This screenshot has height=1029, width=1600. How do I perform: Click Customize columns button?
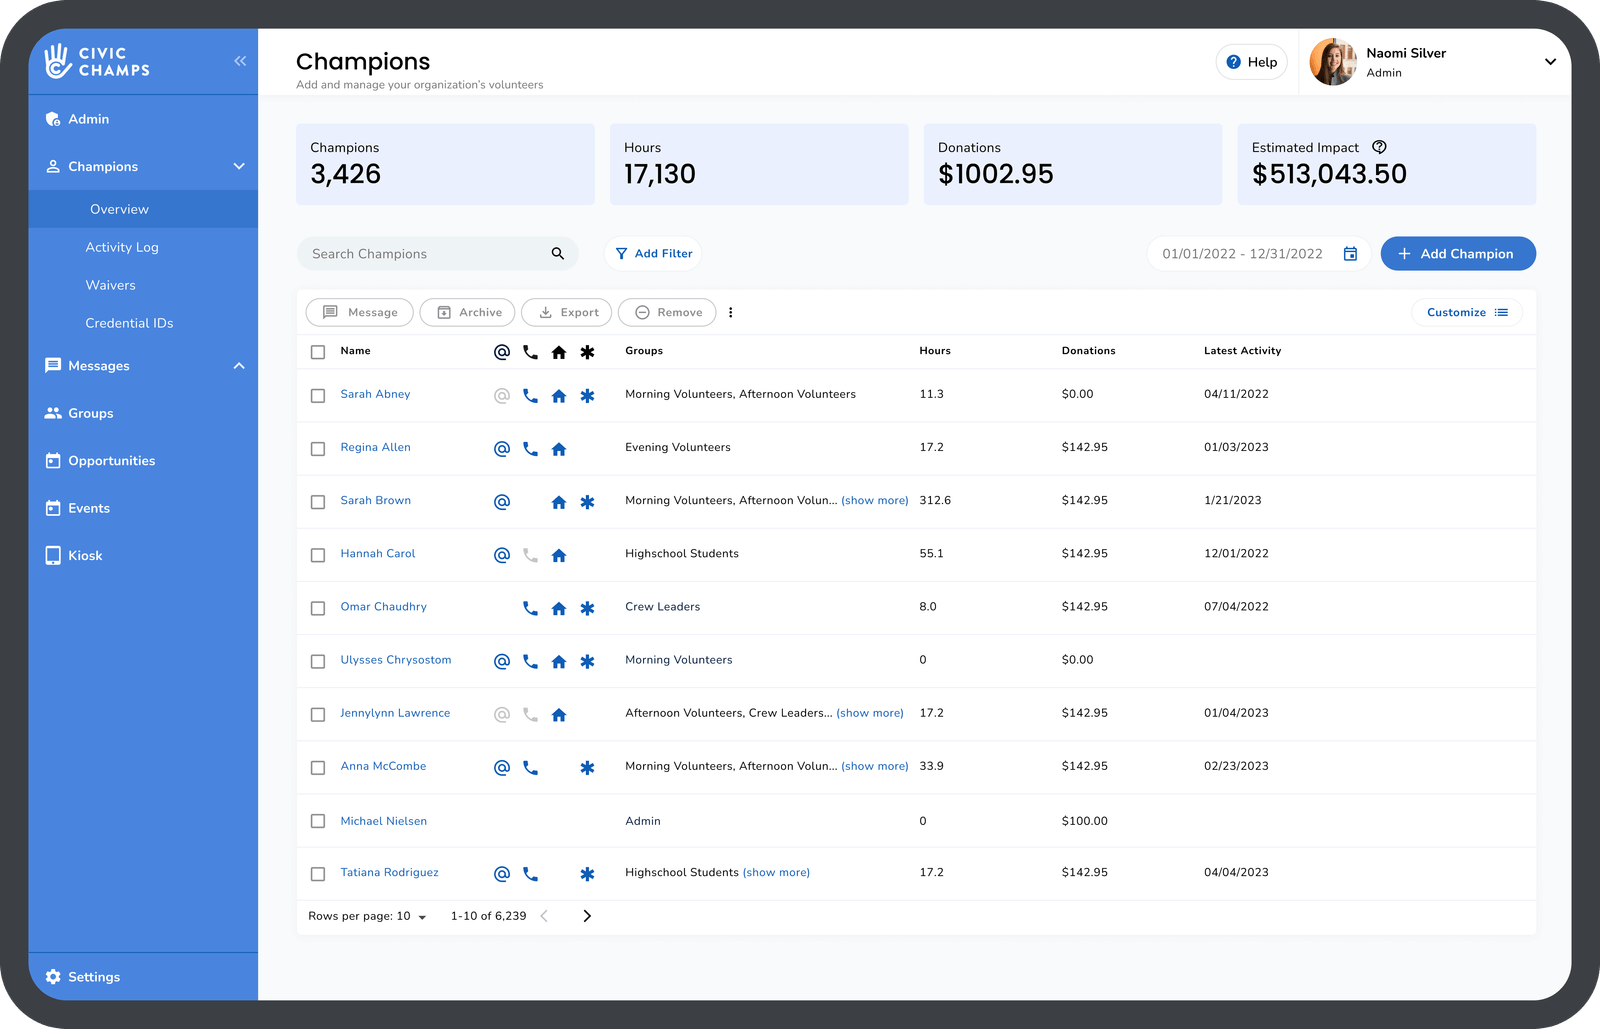[x=1467, y=312]
